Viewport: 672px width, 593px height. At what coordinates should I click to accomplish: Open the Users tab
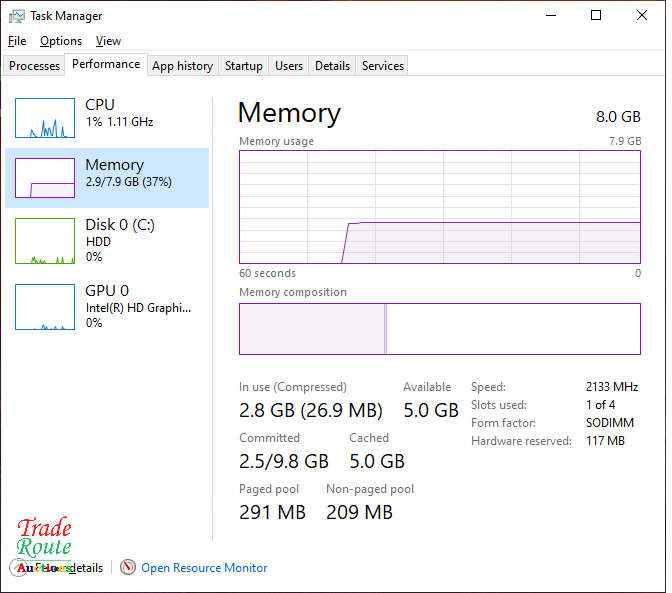pyautogui.click(x=289, y=66)
